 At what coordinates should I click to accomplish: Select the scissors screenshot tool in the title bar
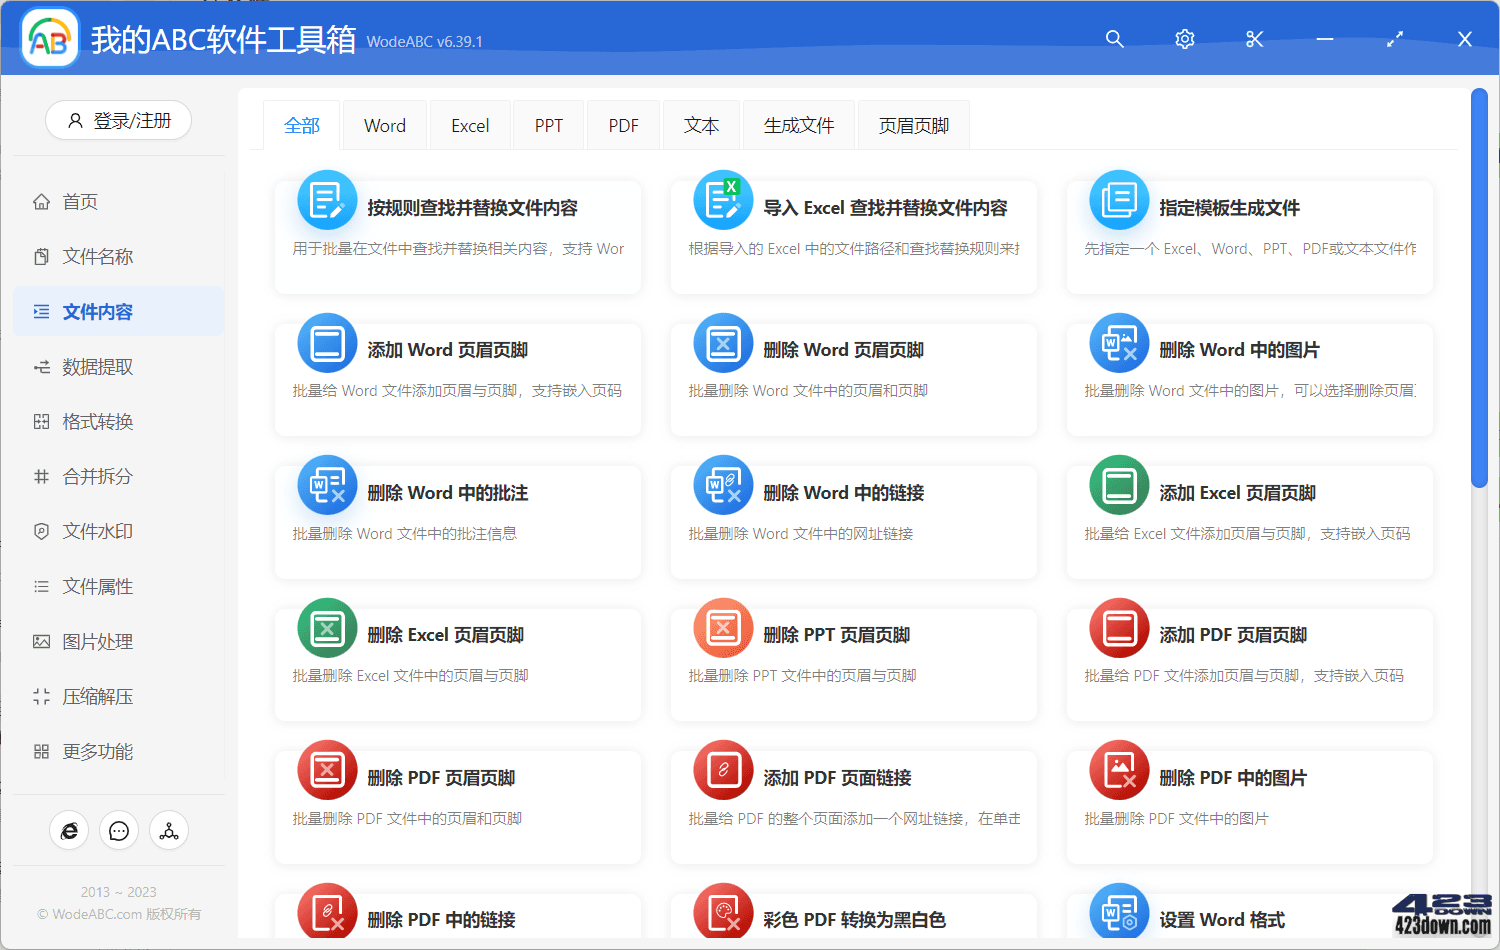click(x=1254, y=39)
